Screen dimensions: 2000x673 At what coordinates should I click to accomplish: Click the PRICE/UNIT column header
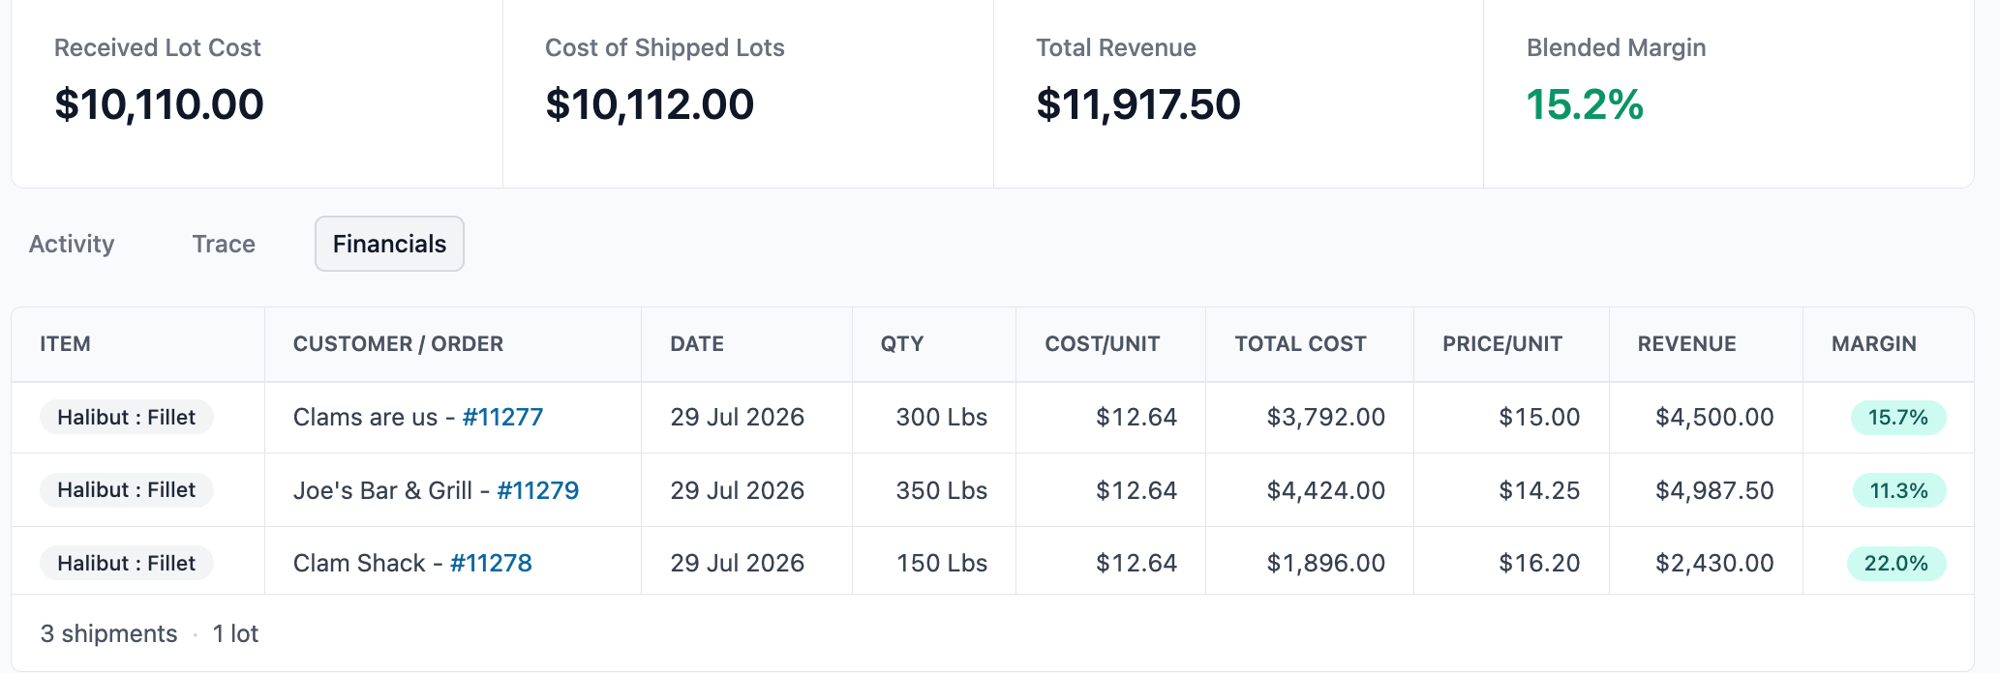(x=1502, y=344)
